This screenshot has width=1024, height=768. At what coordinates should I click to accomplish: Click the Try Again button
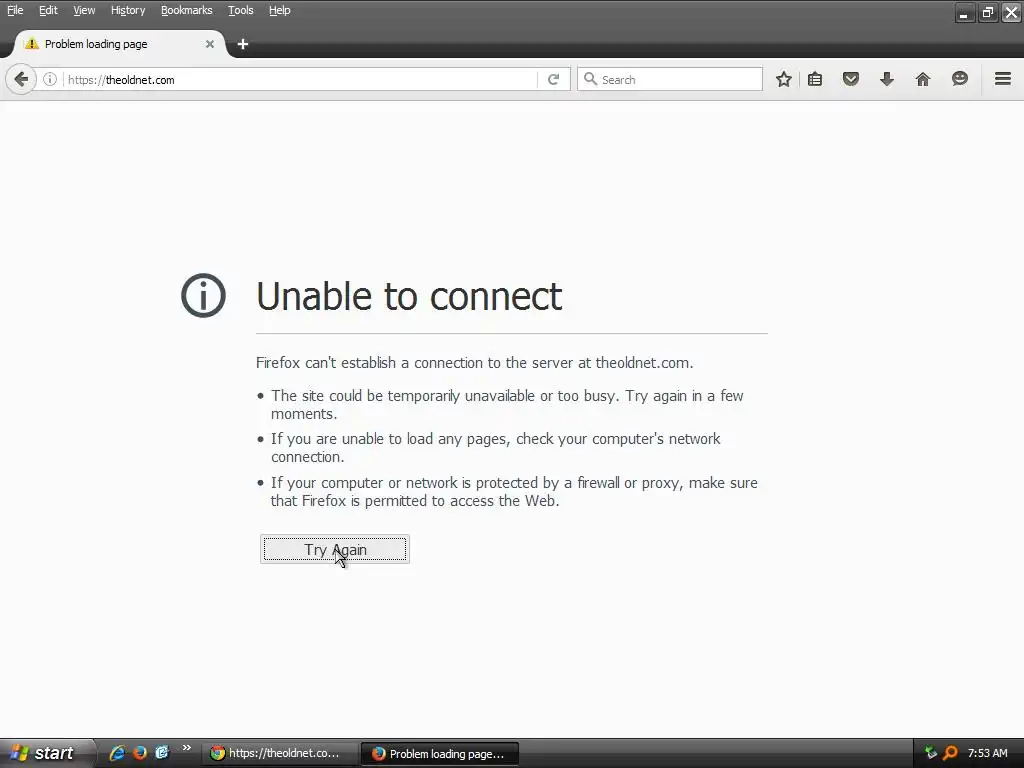pos(335,549)
